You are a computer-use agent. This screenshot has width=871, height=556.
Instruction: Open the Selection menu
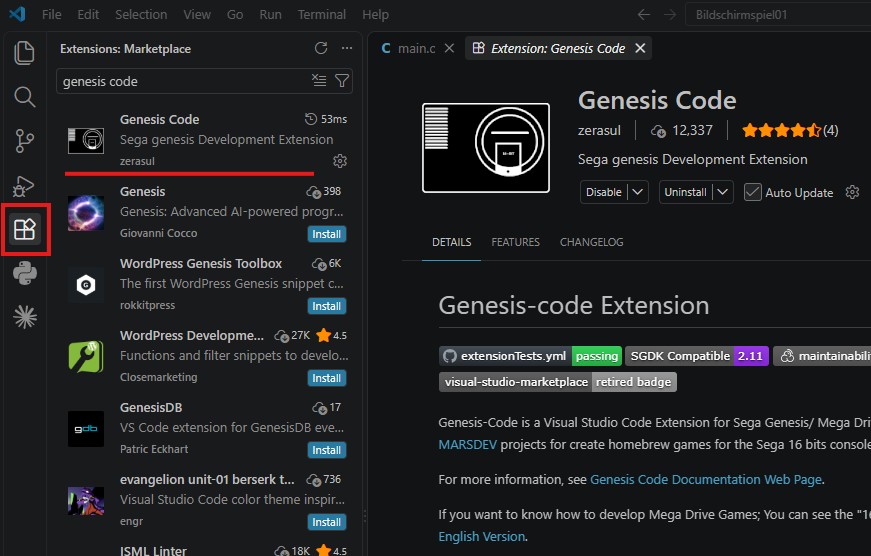[141, 14]
